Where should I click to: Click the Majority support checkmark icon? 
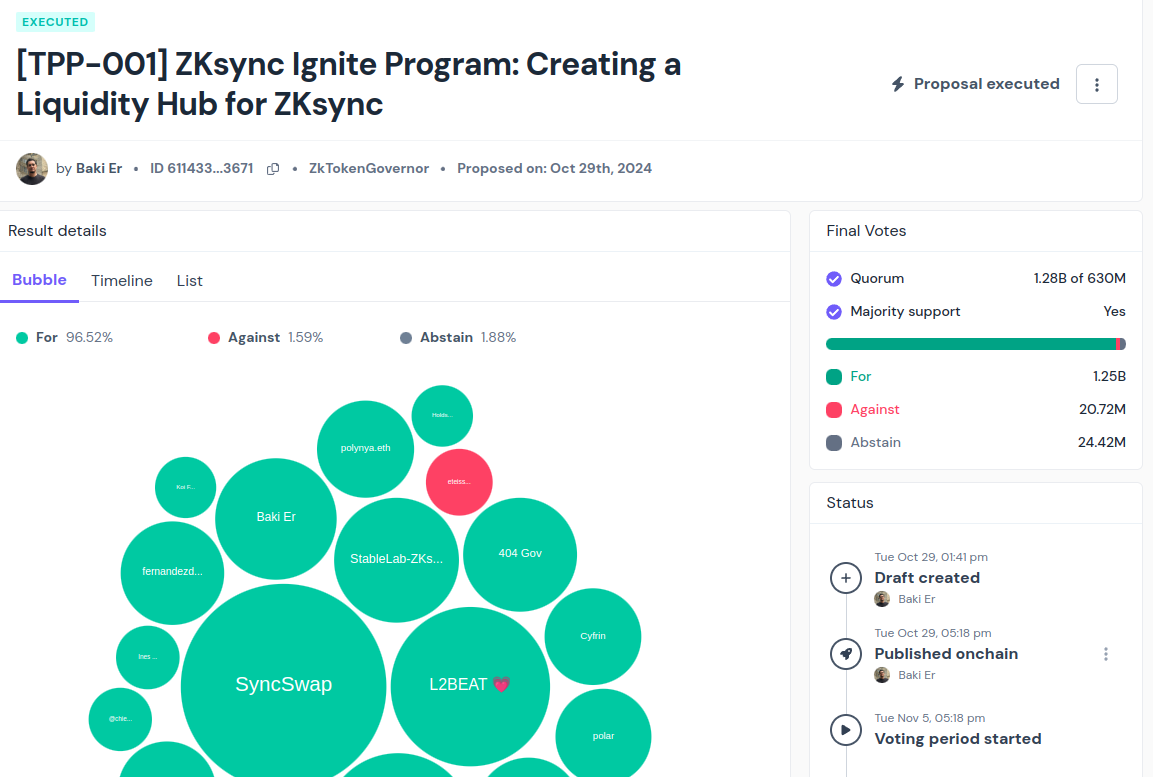click(834, 312)
